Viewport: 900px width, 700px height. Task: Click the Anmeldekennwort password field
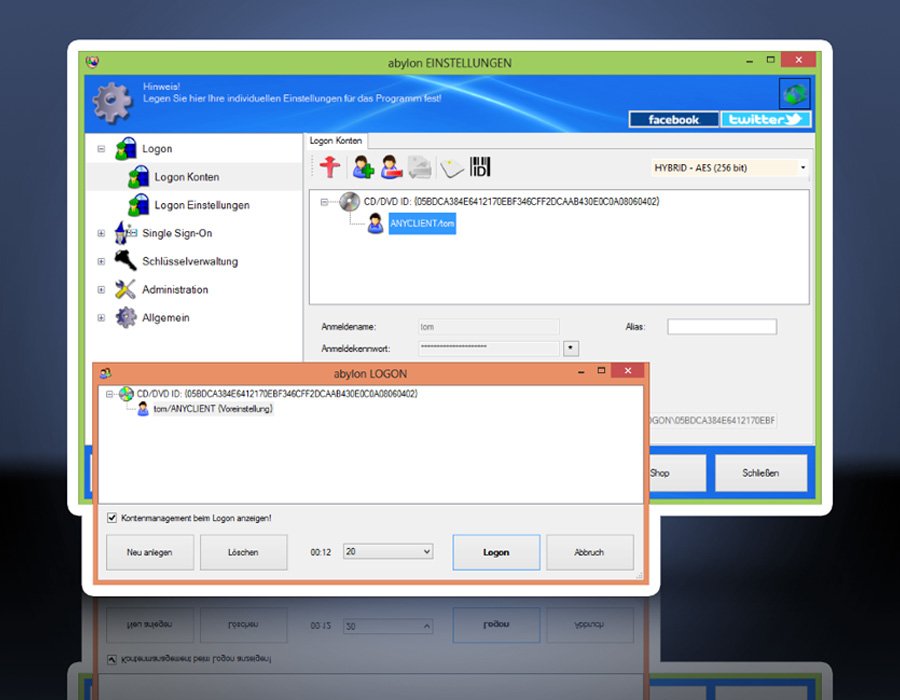[488, 348]
